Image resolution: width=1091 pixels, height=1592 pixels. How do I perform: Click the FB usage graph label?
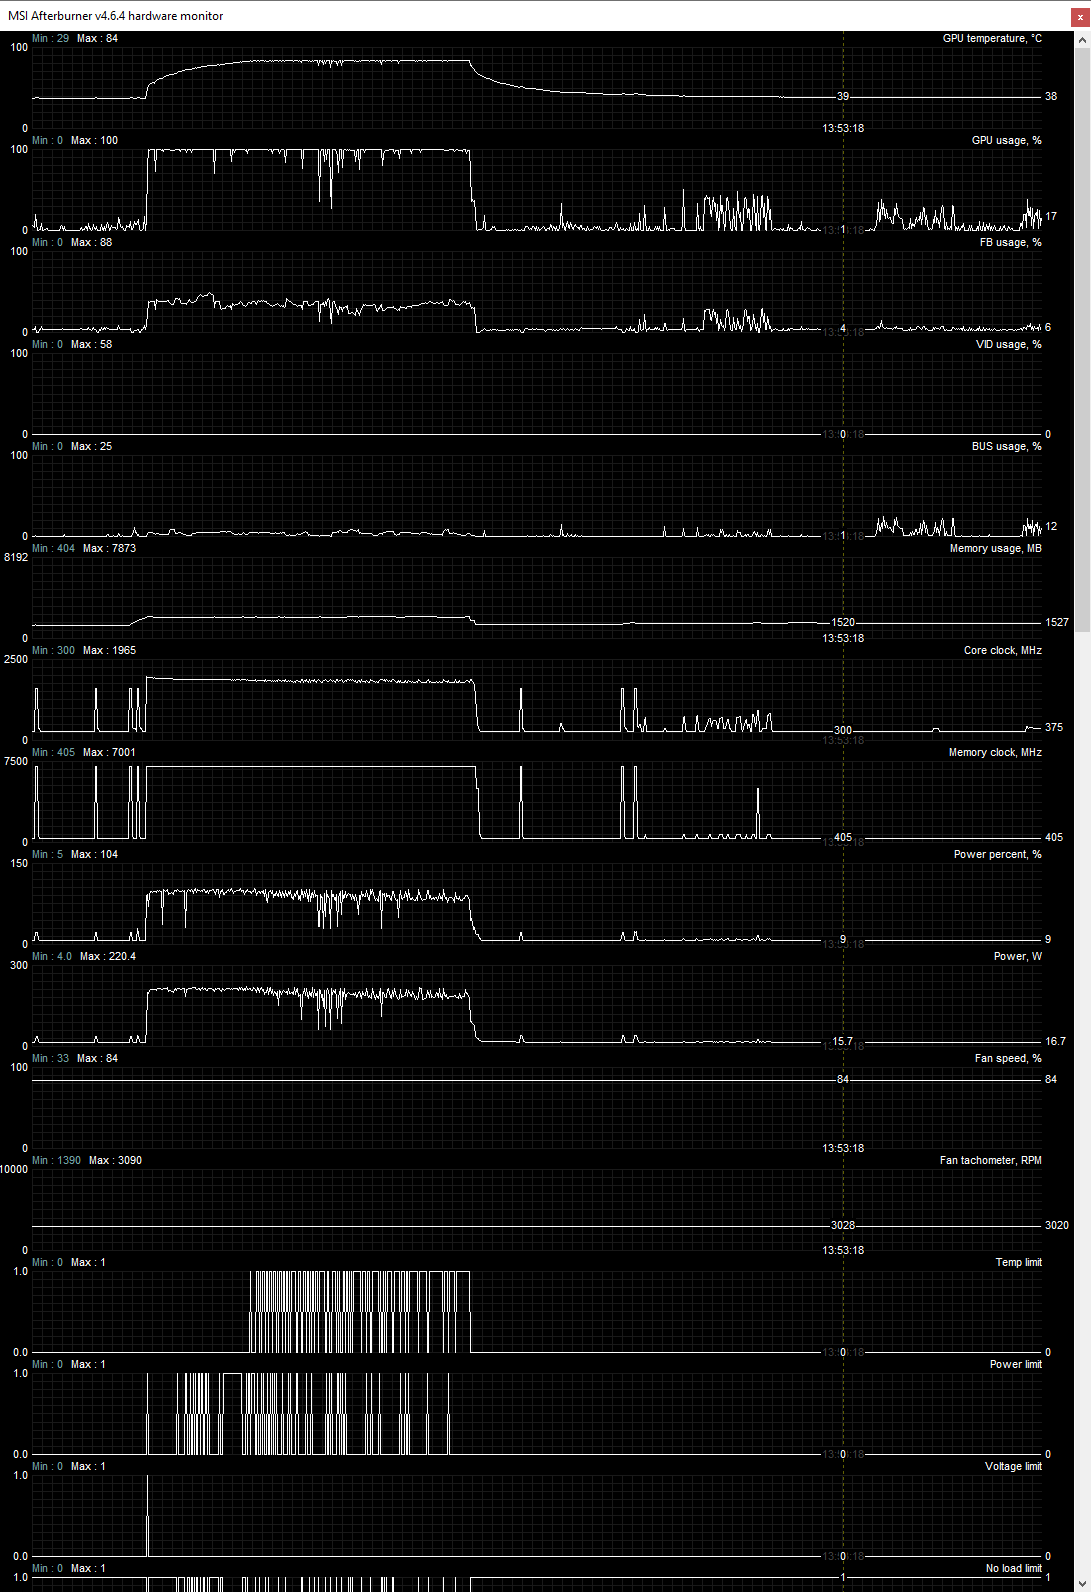[1010, 243]
